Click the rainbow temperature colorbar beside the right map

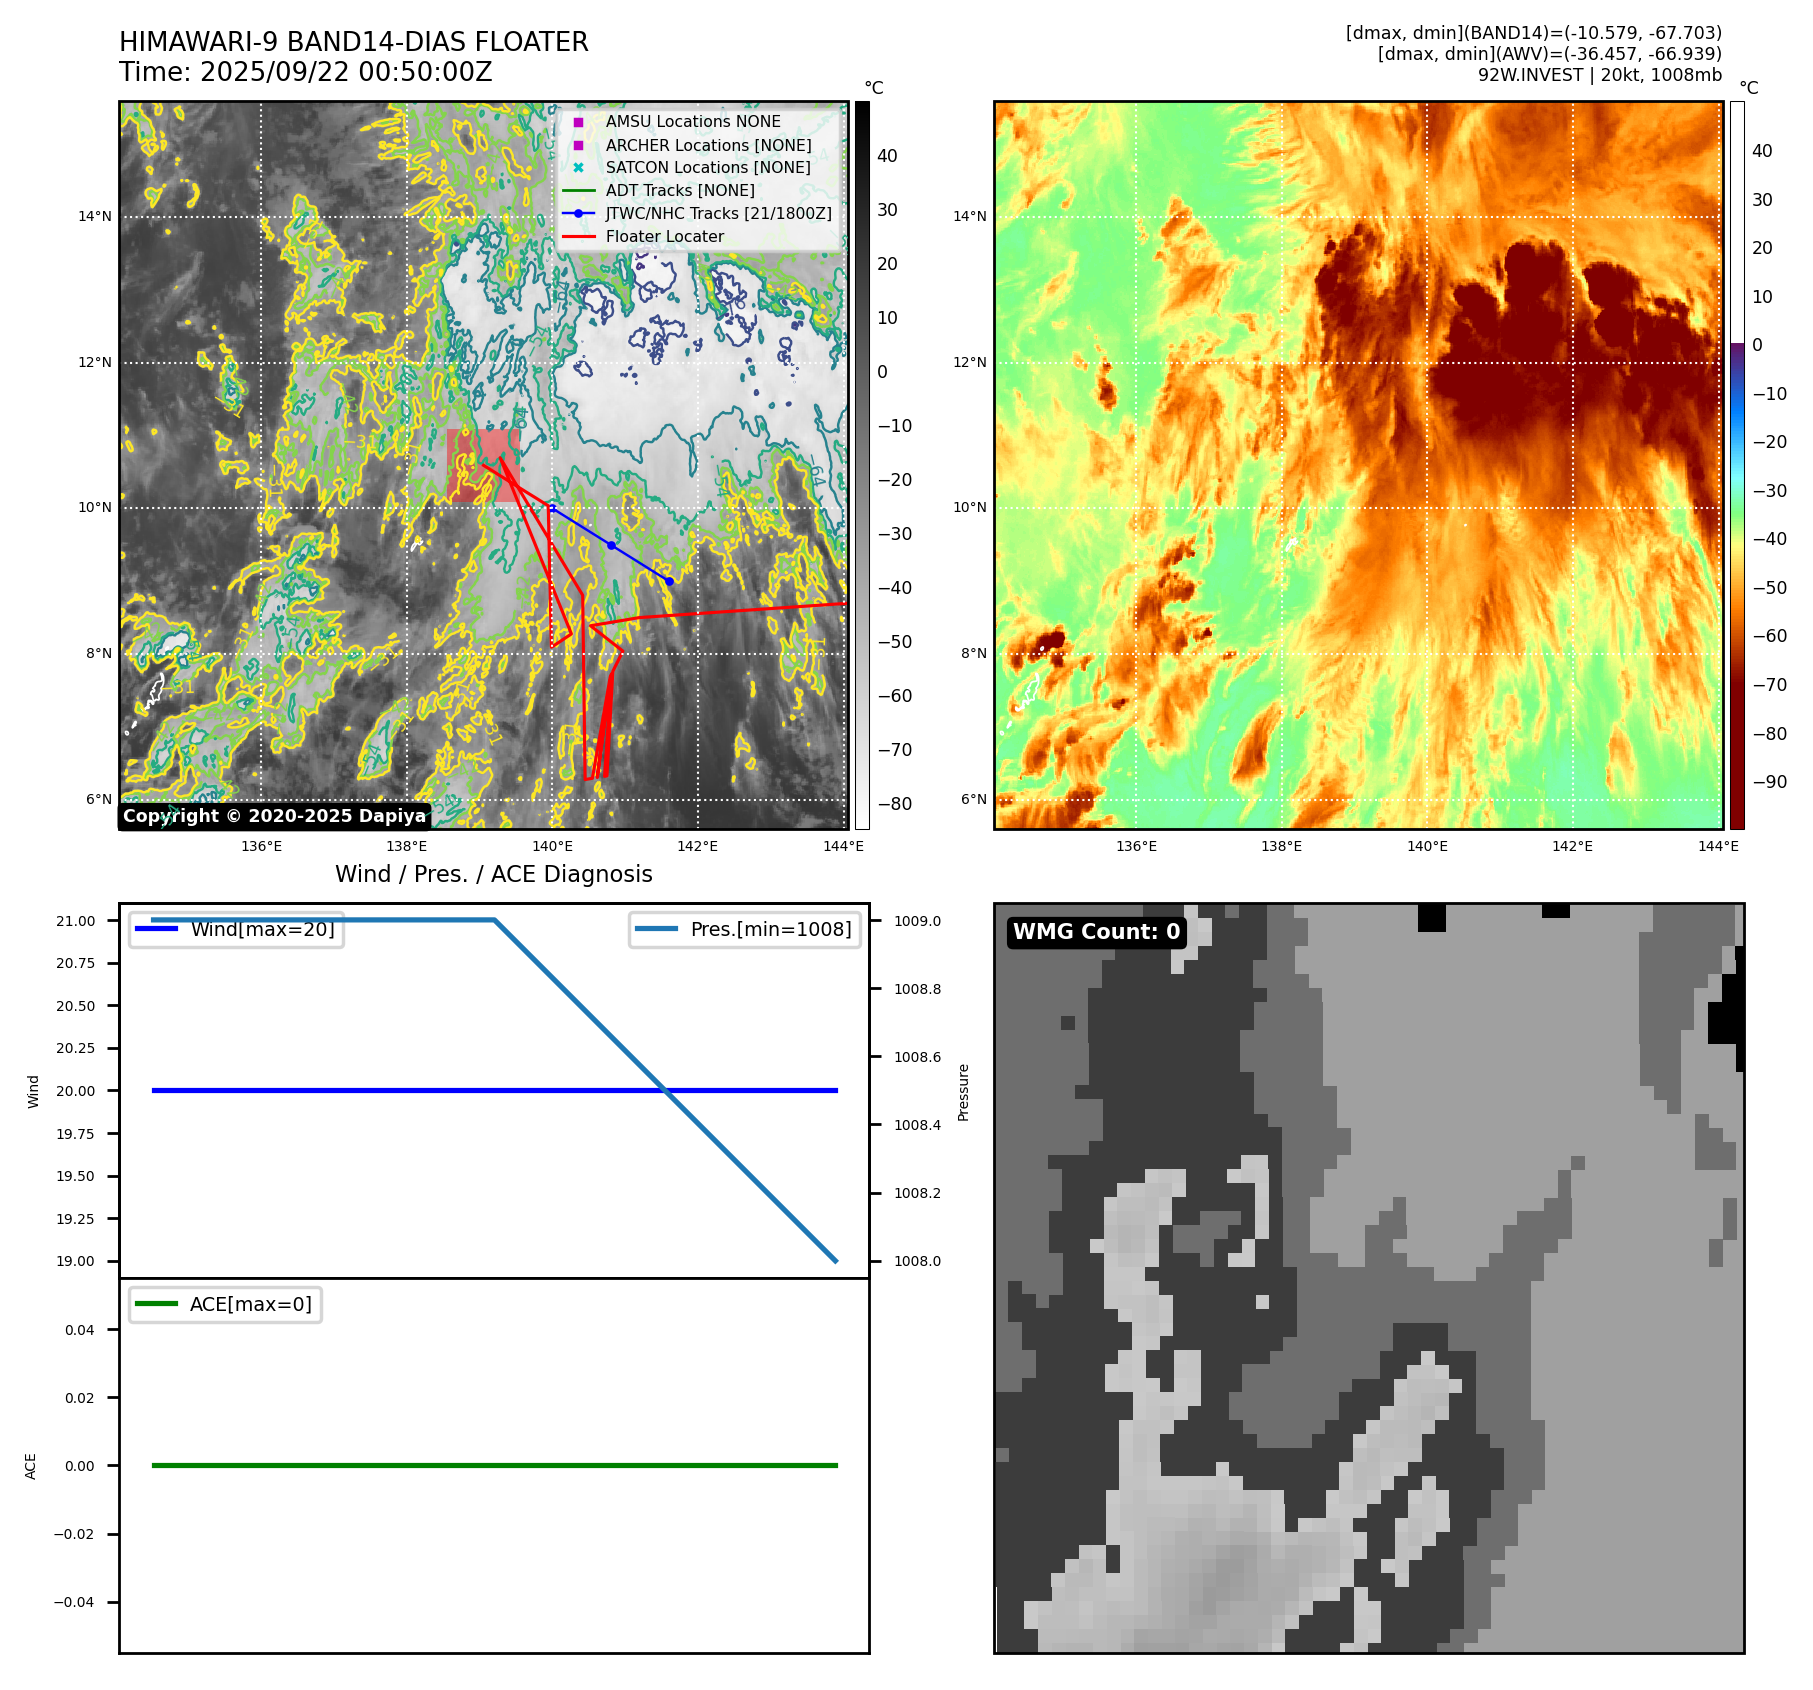(1737, 465)
